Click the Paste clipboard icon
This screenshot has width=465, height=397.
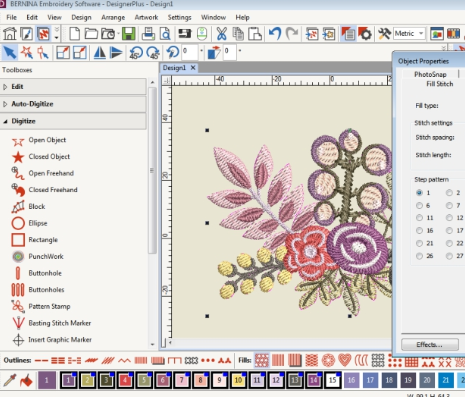click(255, 34)
